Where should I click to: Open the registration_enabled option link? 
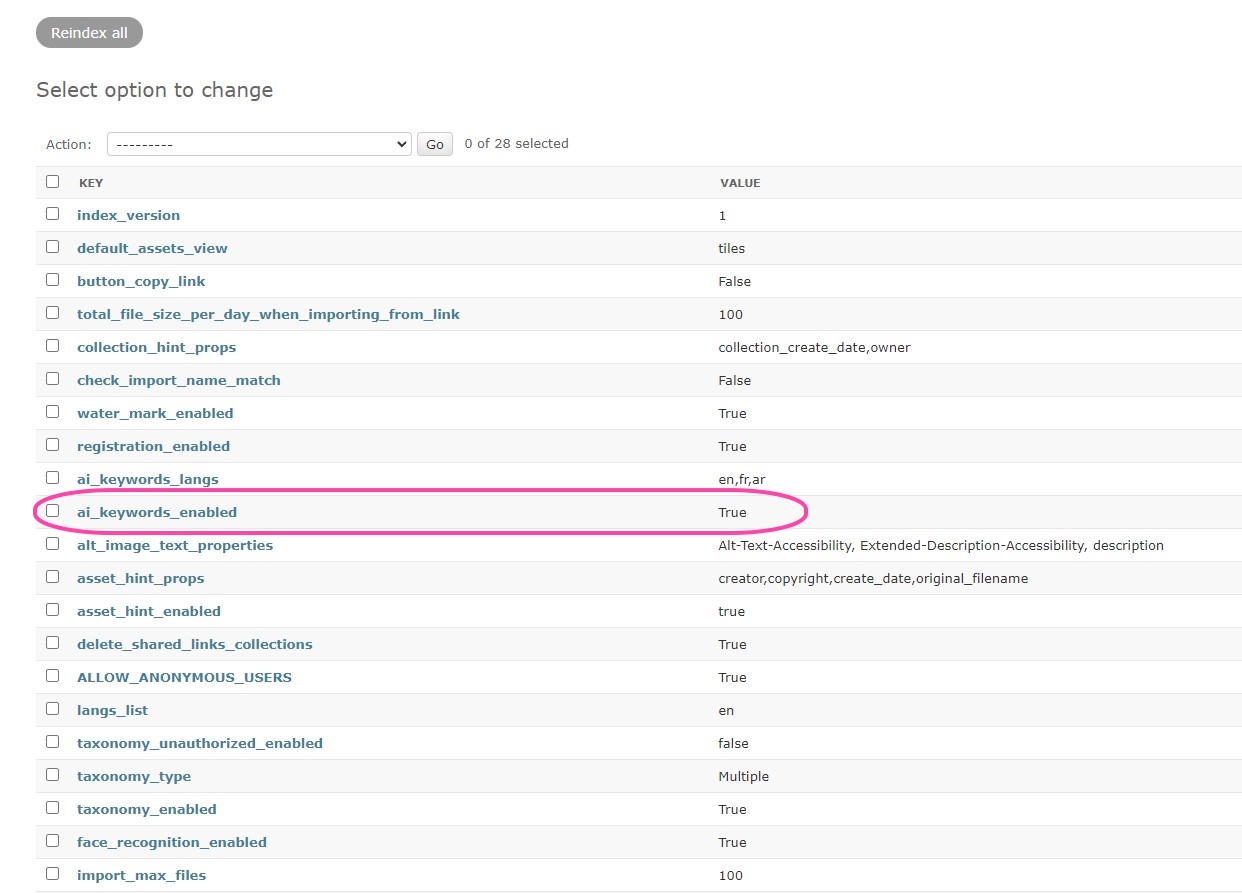coord(153,446)
